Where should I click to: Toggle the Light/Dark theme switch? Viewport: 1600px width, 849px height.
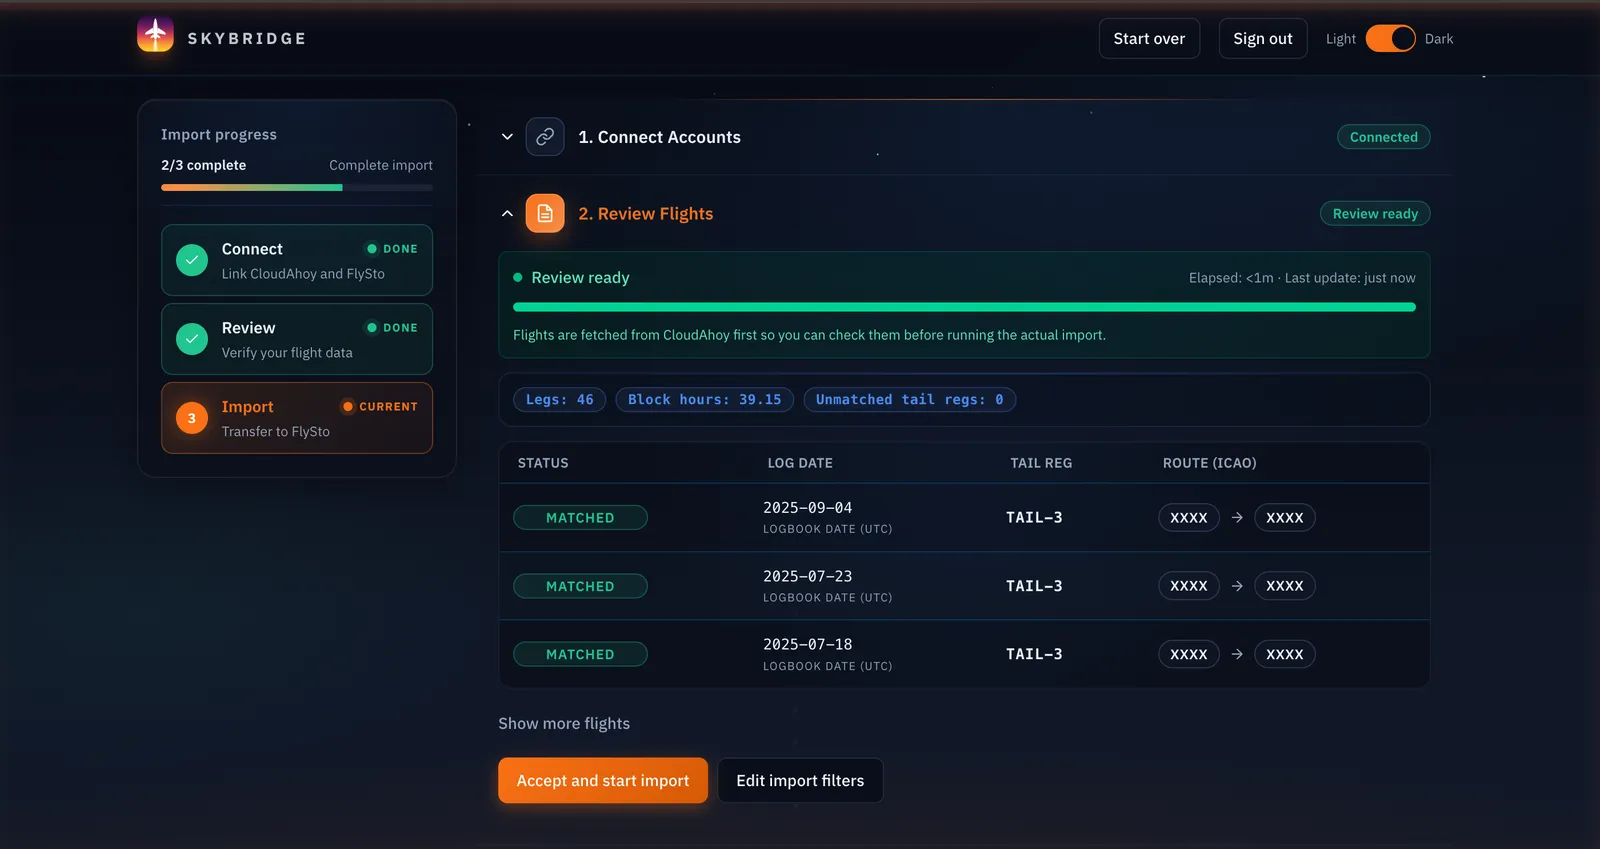coord(1391,39)
